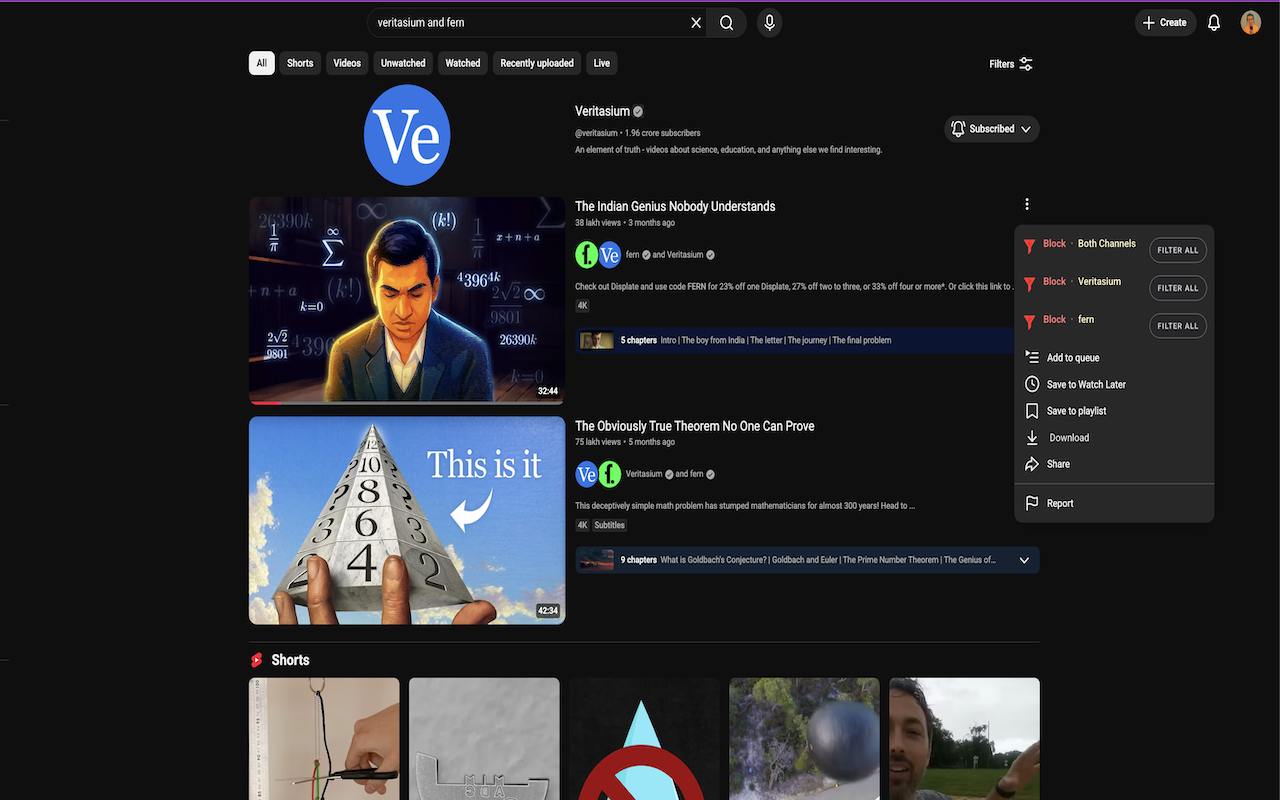Click Filter All beside fern

tap(1178, 326)
